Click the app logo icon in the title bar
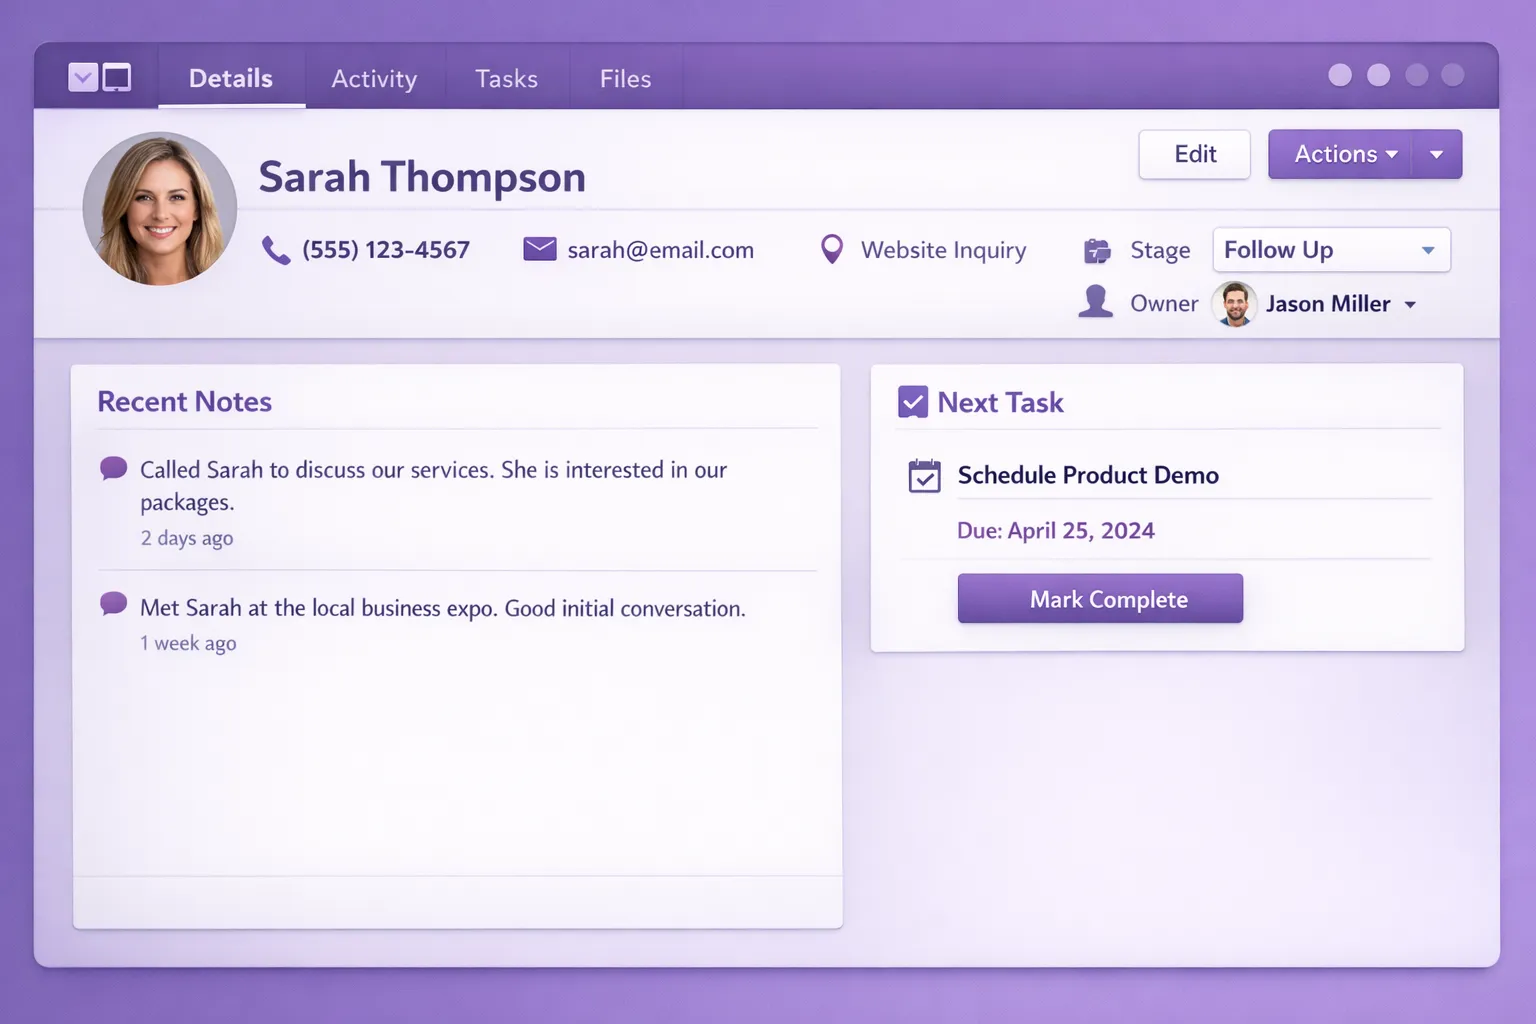This screenshot has height=1024, width=1536. (117, 76)
